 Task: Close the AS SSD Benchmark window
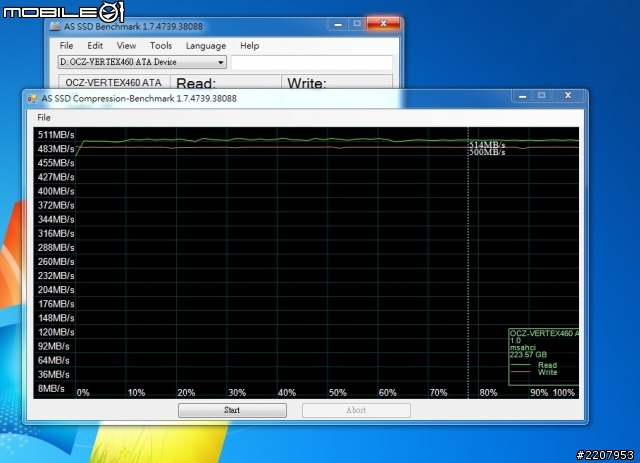[383, 24]
